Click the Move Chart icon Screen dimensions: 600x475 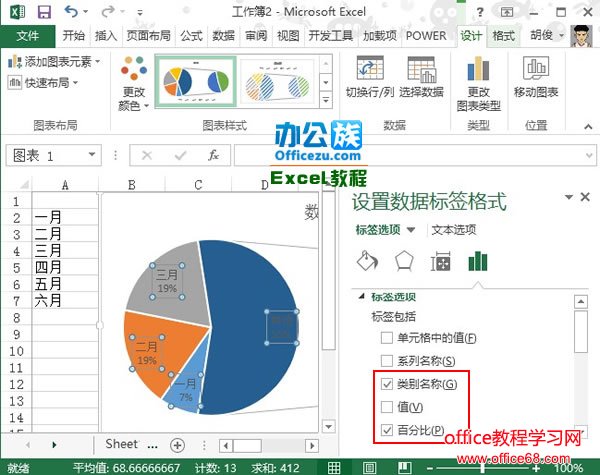pos(536,68)
